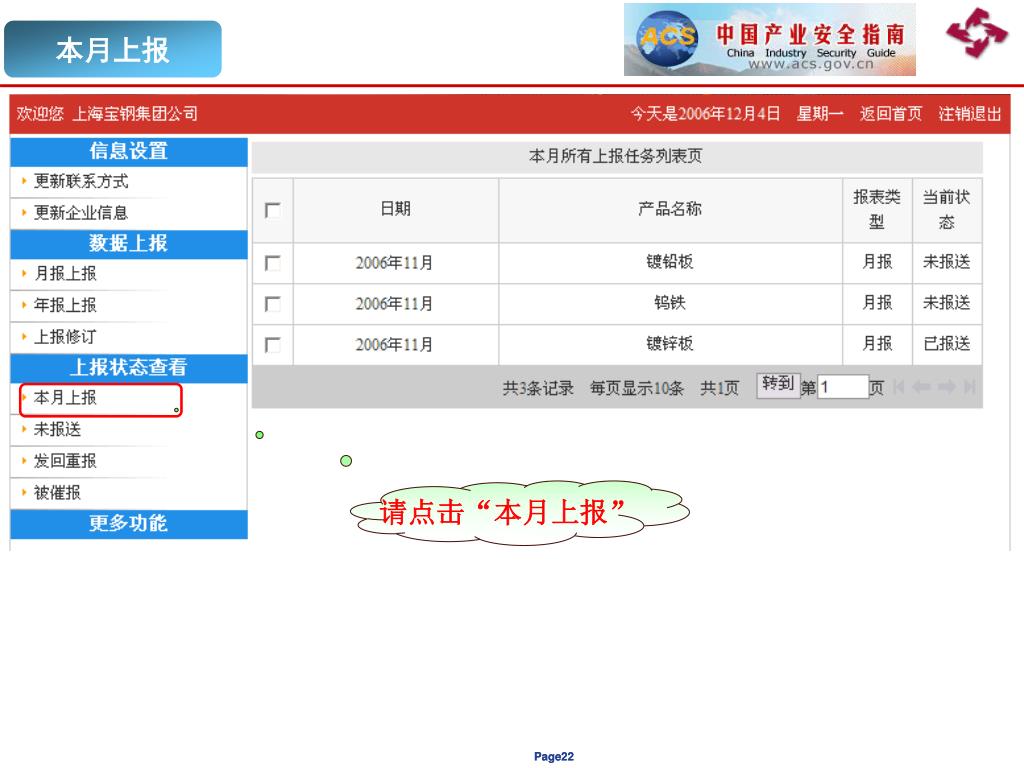Check the box for 镀锌板 row
This screenshot has width=1024, height=768.
point(272,345)
